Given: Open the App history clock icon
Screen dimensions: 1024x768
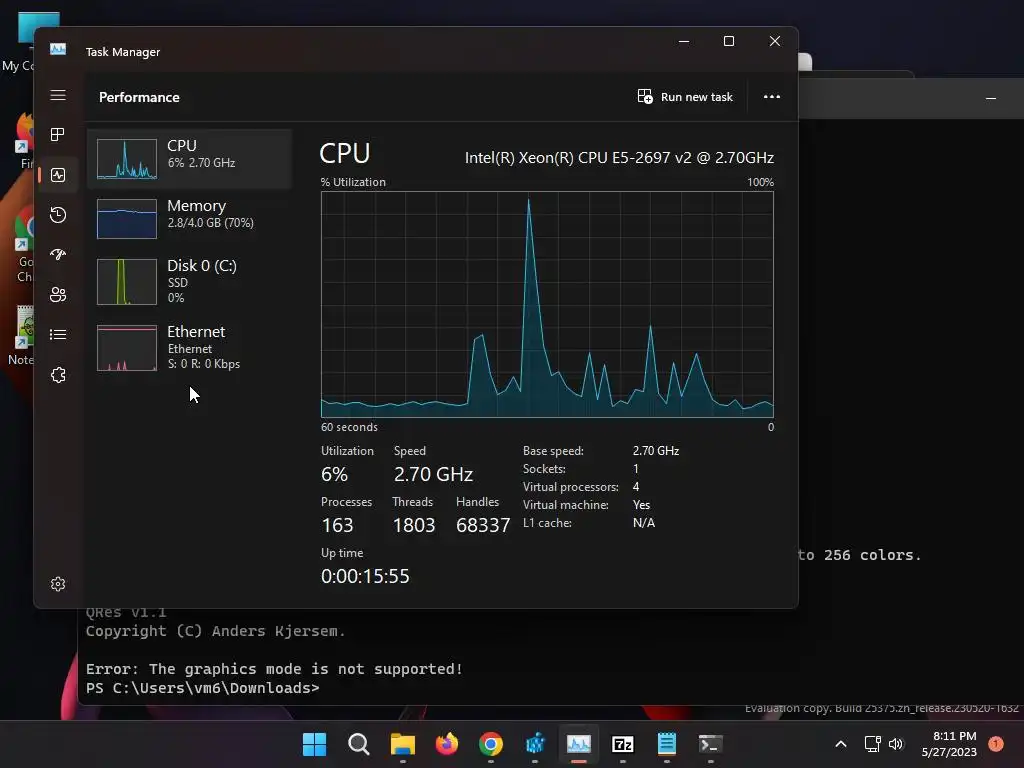Looking at the screenshot, I should [58, 215].
